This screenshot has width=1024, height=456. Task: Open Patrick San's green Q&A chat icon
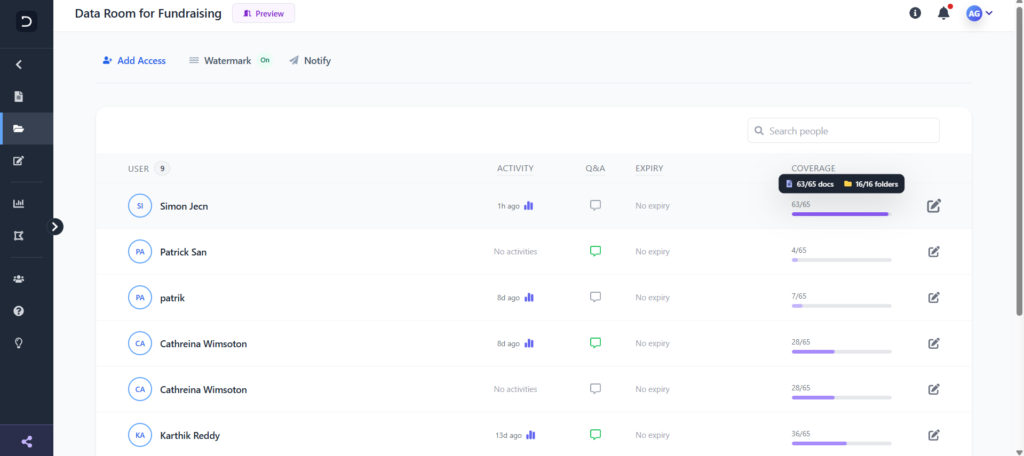[595, 251]
